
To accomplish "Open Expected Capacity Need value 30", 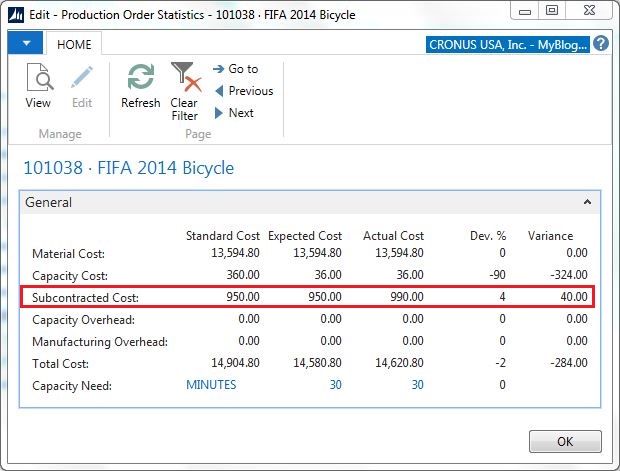I will [x=336, y=385].
